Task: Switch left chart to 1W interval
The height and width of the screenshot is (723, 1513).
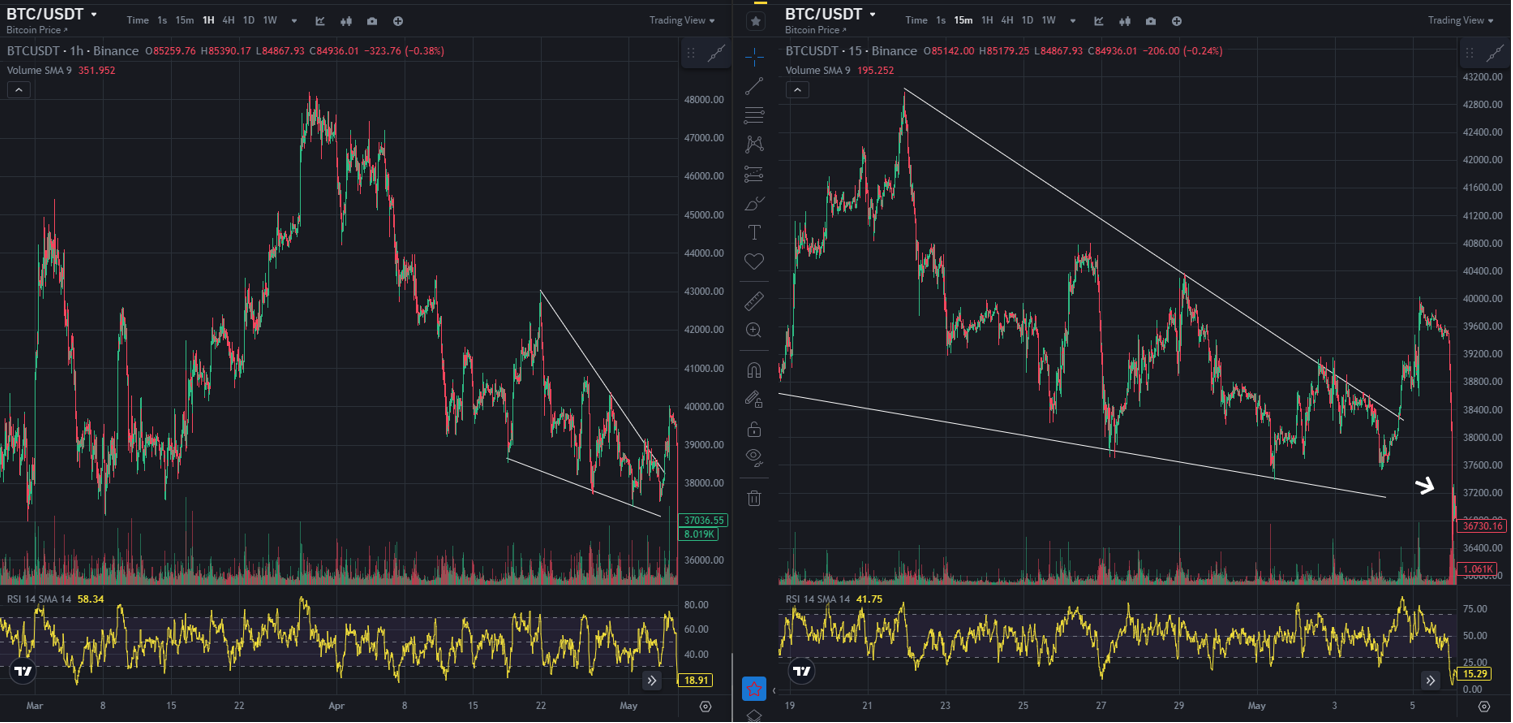Action: [x=270, y=21]
